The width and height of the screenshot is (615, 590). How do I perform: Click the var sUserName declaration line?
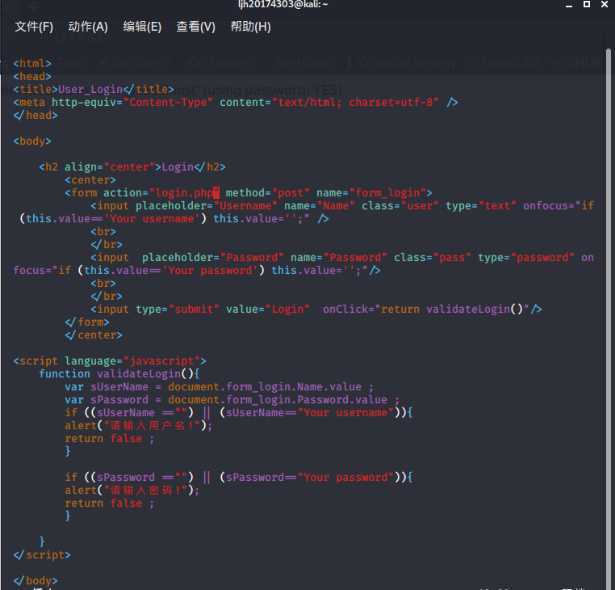point(219,387)
